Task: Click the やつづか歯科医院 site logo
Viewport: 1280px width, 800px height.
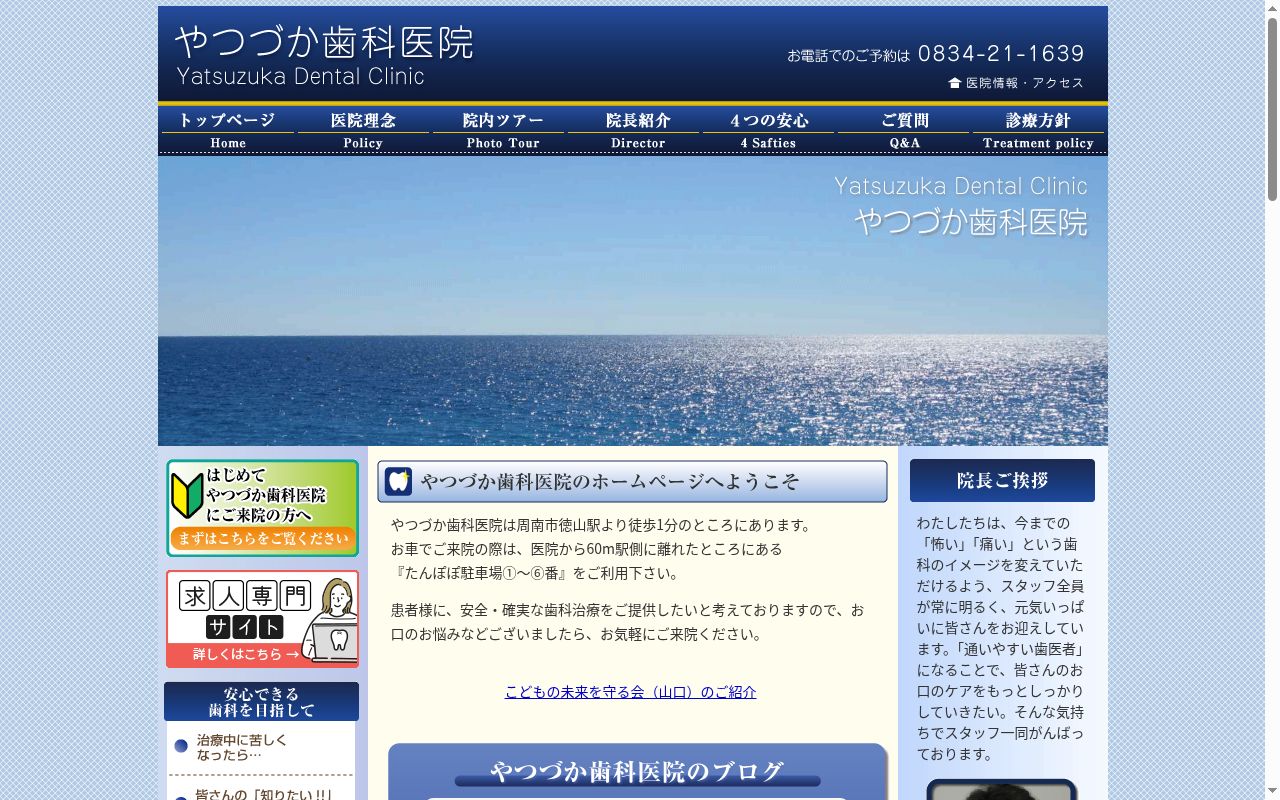Action: pyautogui.click(x=324, y=56)
